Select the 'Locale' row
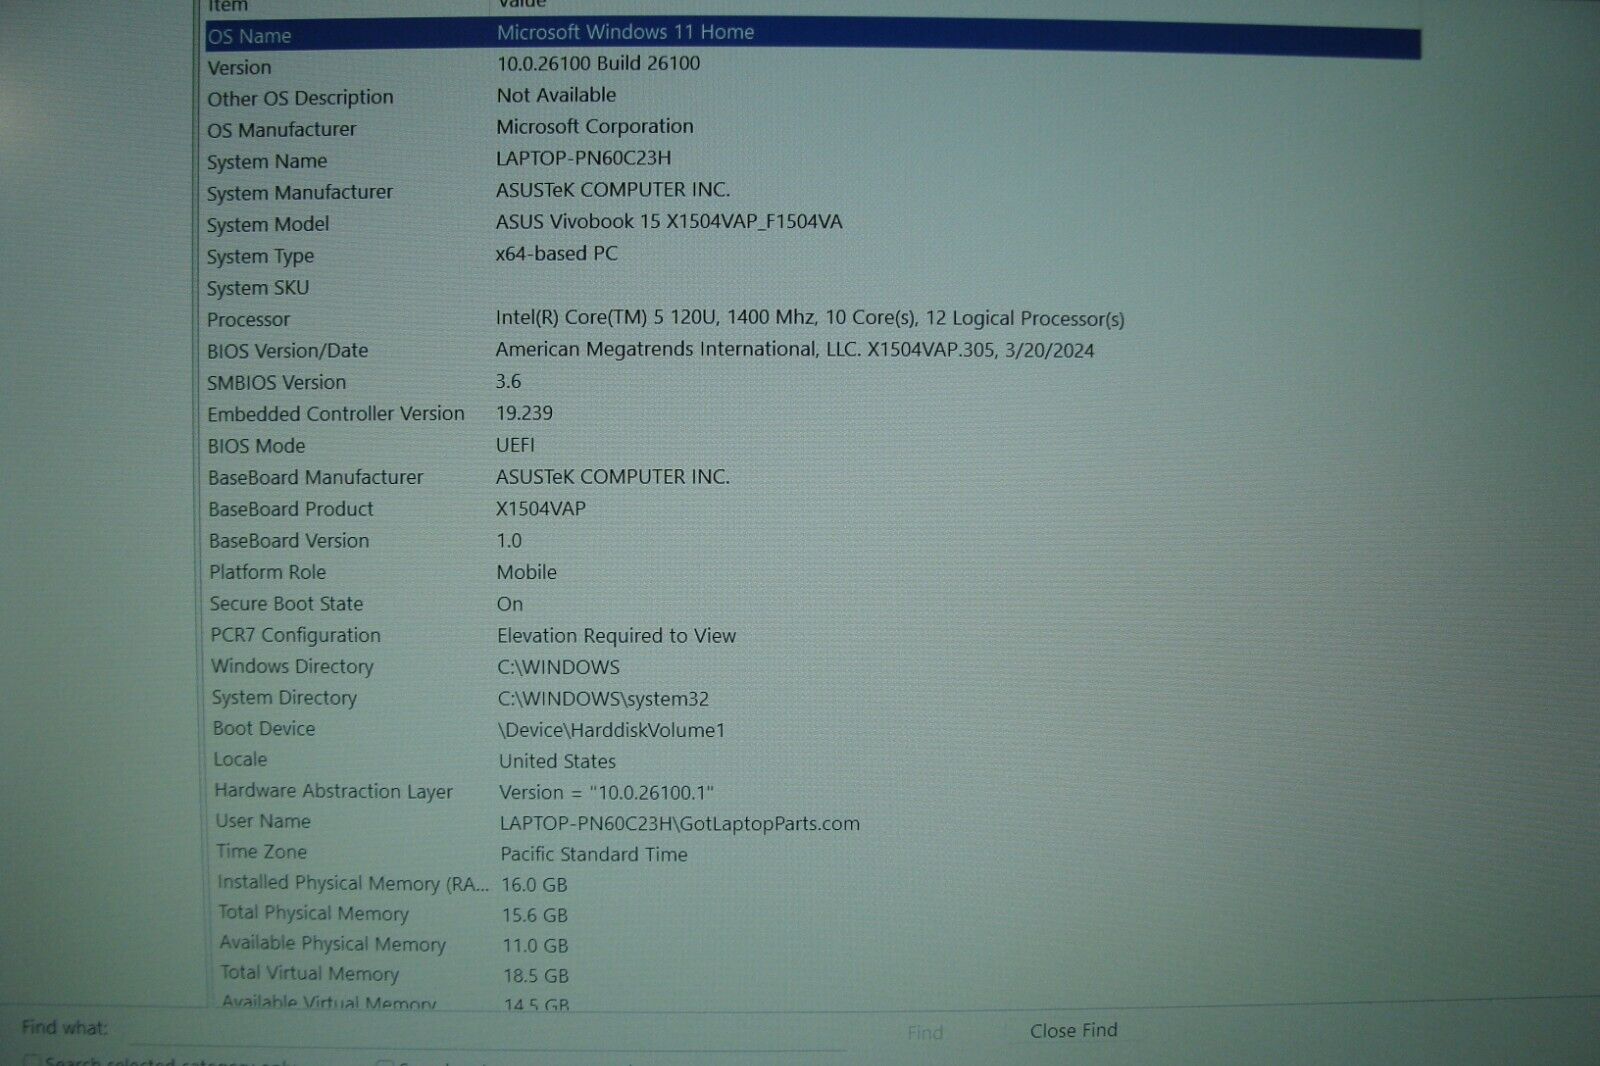The image size is (1600, 1066). [240, 760]
